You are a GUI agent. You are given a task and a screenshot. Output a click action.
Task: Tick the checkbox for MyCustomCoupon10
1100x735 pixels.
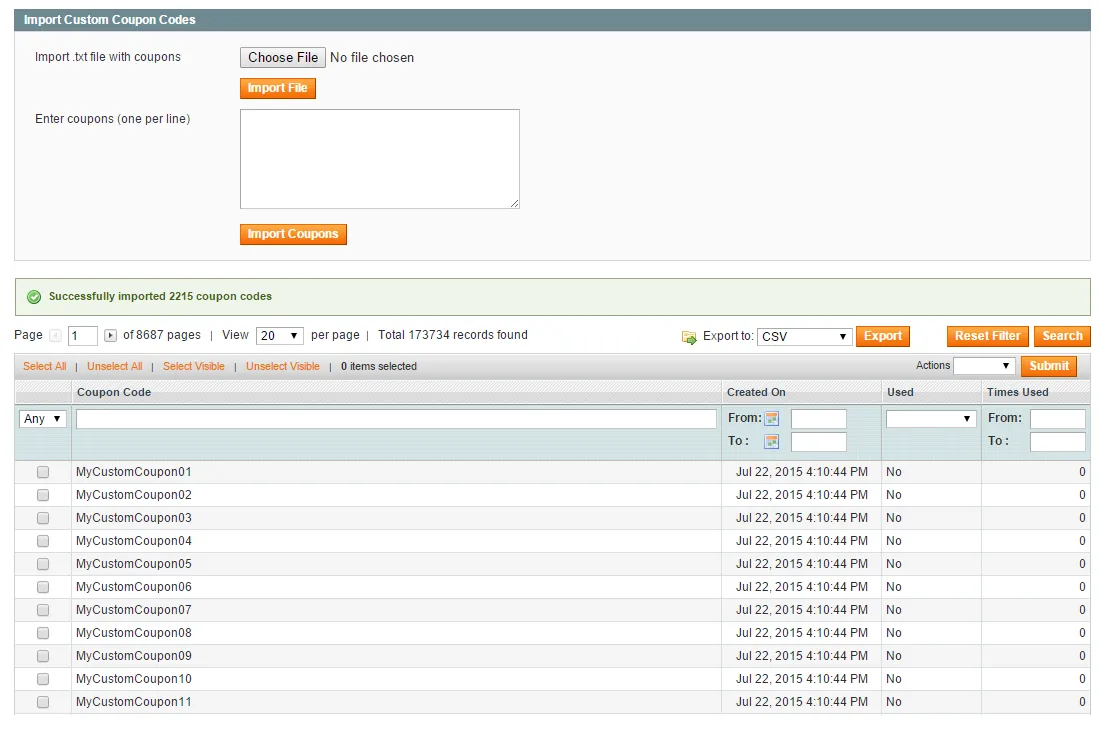[43, 679]
